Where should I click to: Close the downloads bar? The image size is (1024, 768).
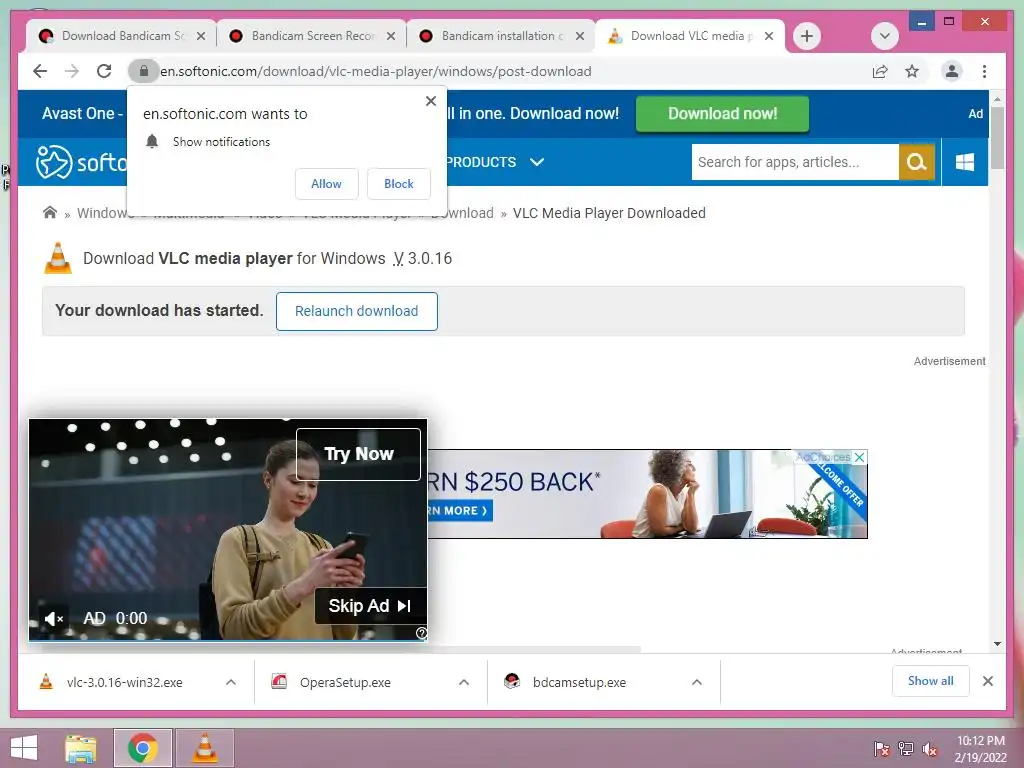(x=987, y=681)
